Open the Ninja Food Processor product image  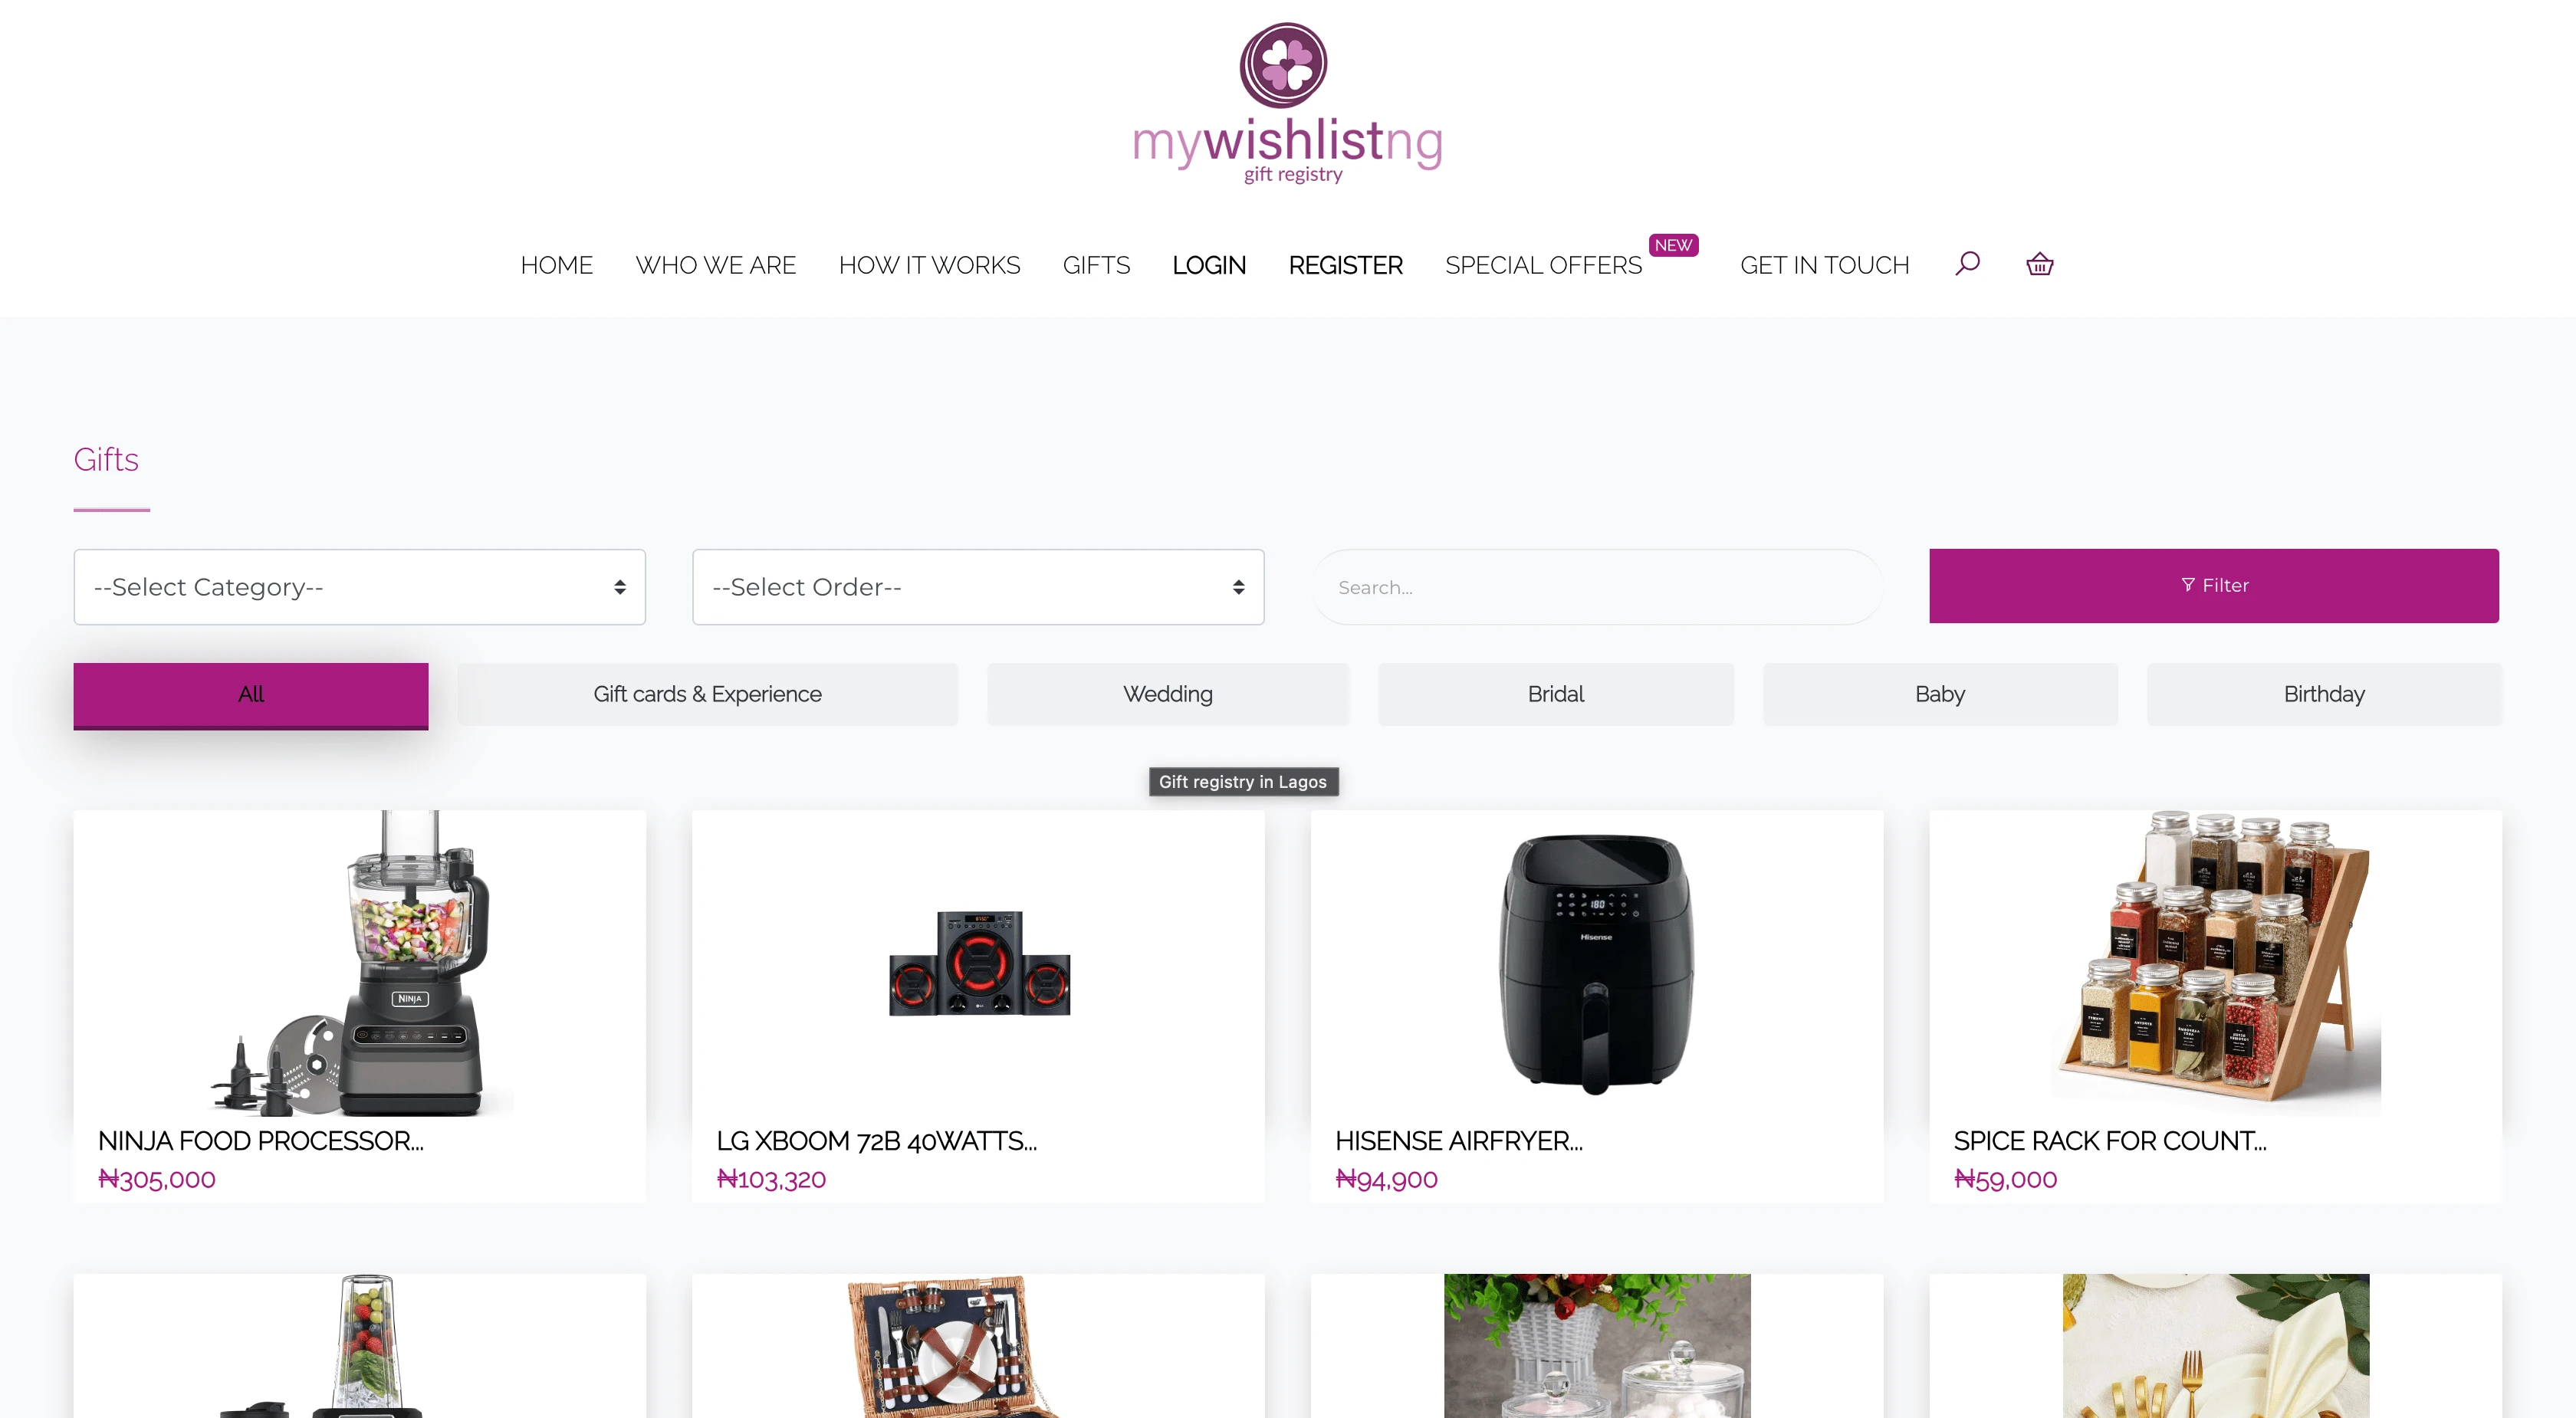point(360,963)
